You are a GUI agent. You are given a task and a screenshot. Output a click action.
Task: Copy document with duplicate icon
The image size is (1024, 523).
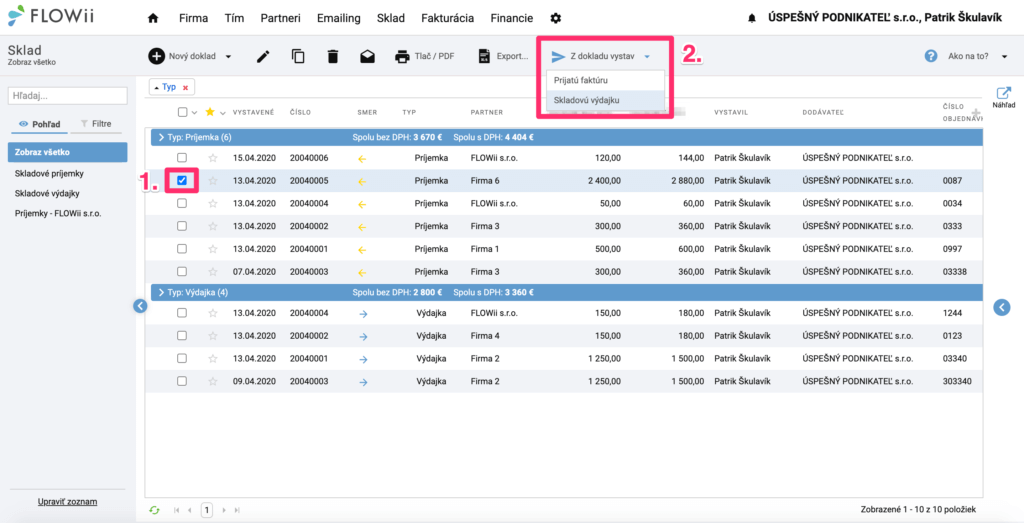[298, 57]
